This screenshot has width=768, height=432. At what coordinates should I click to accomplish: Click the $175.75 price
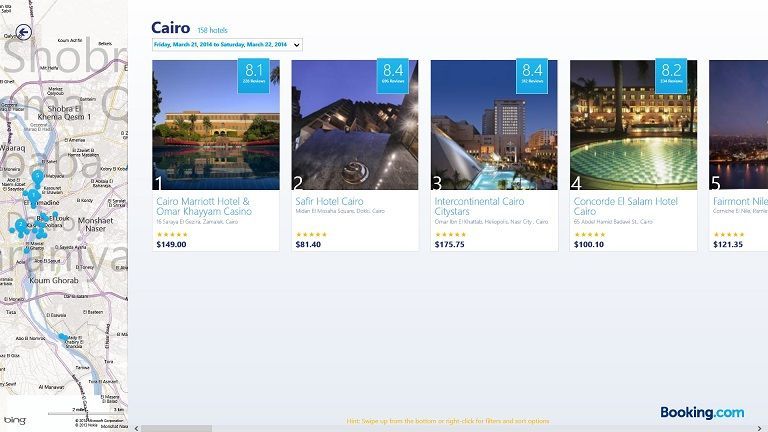(449, 244)
